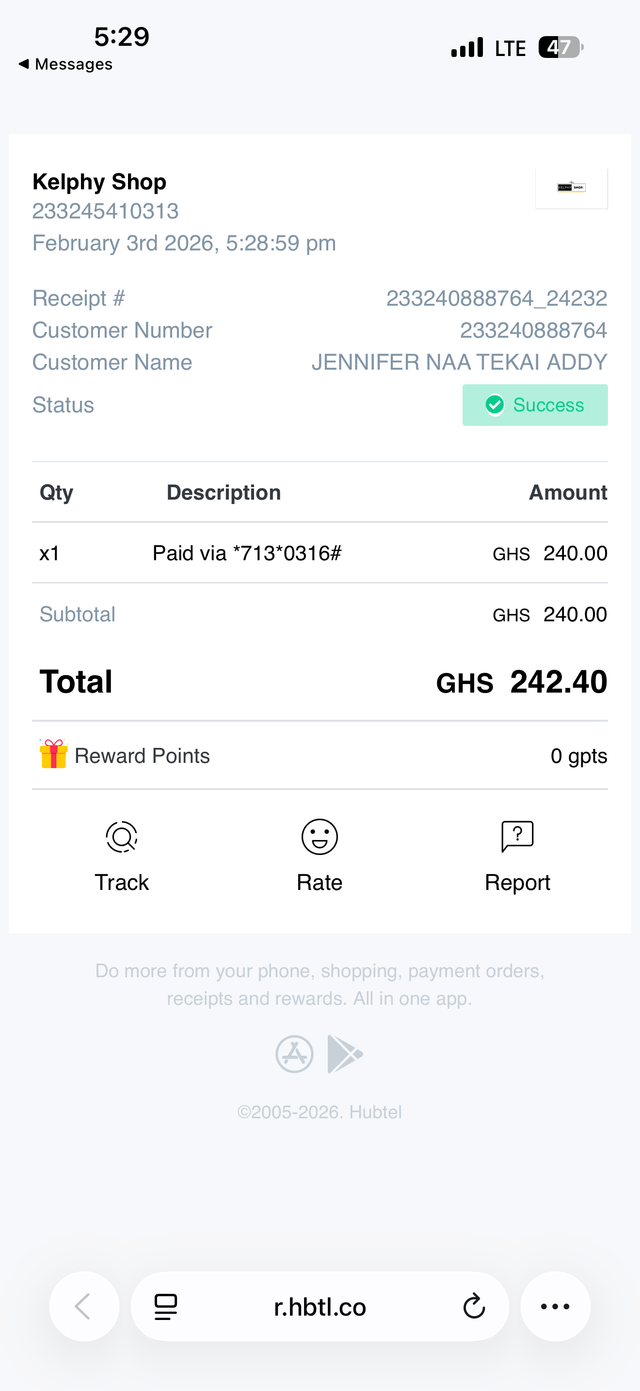
Task: Tap the Track order icon
Action: (122, 836)
